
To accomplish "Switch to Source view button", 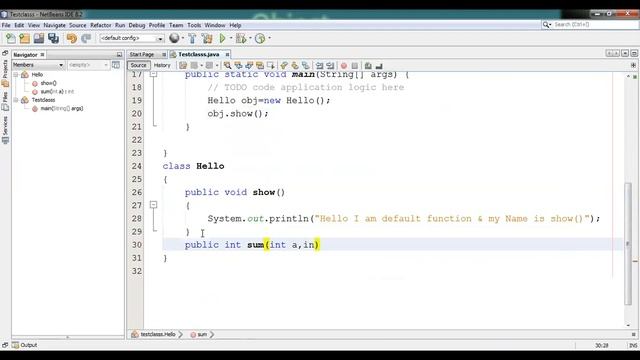I will (x=138, y=65).
